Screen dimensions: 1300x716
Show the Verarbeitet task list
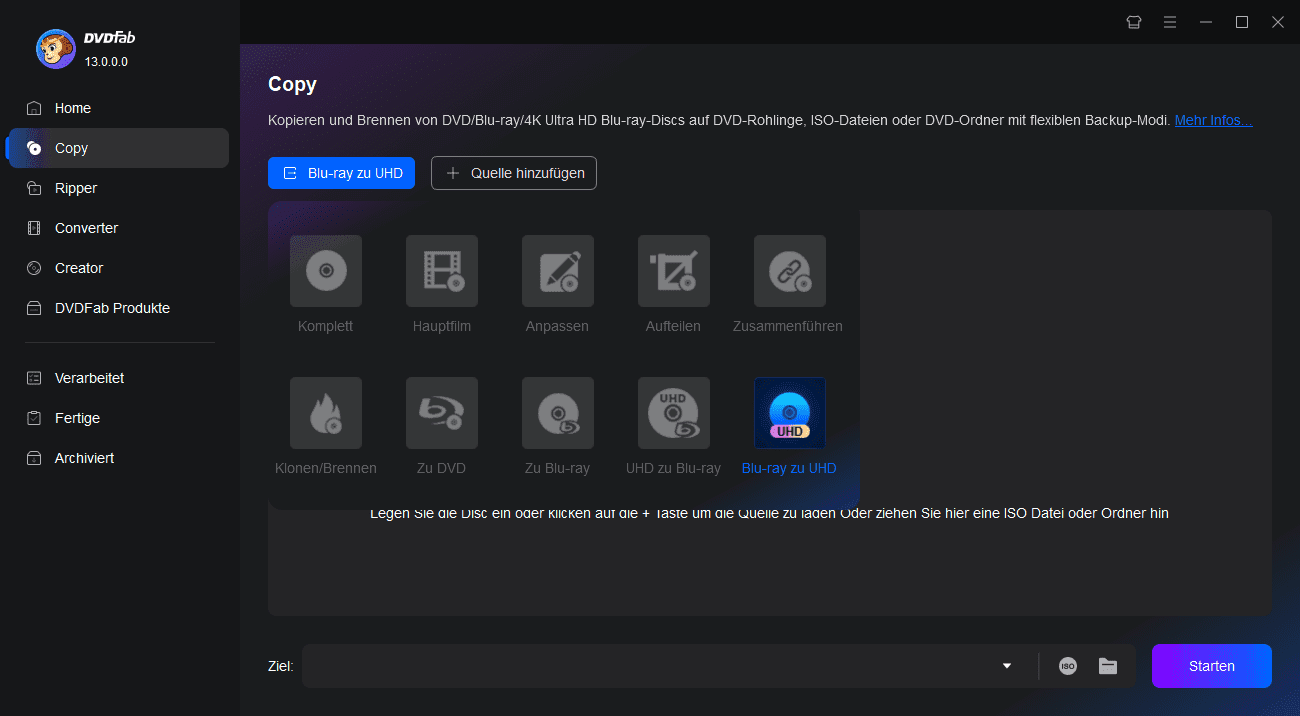(118, 378)
